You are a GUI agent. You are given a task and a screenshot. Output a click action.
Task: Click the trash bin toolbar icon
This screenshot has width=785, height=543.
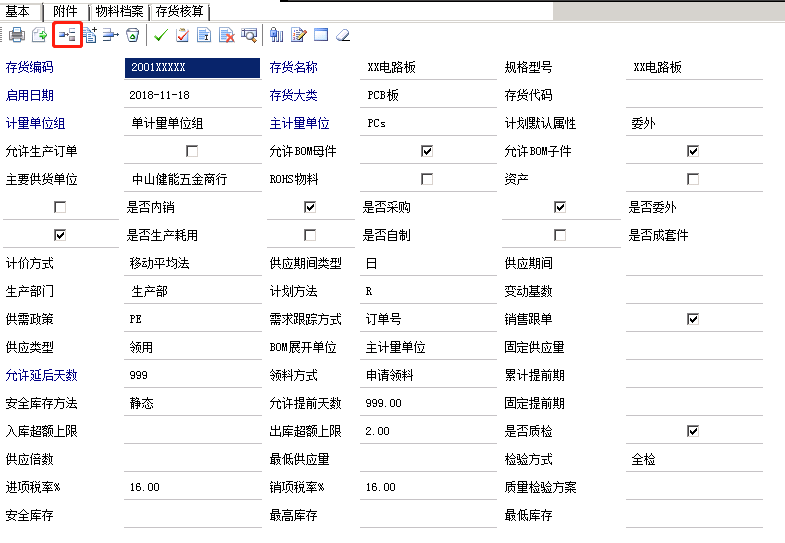[133, 35]
